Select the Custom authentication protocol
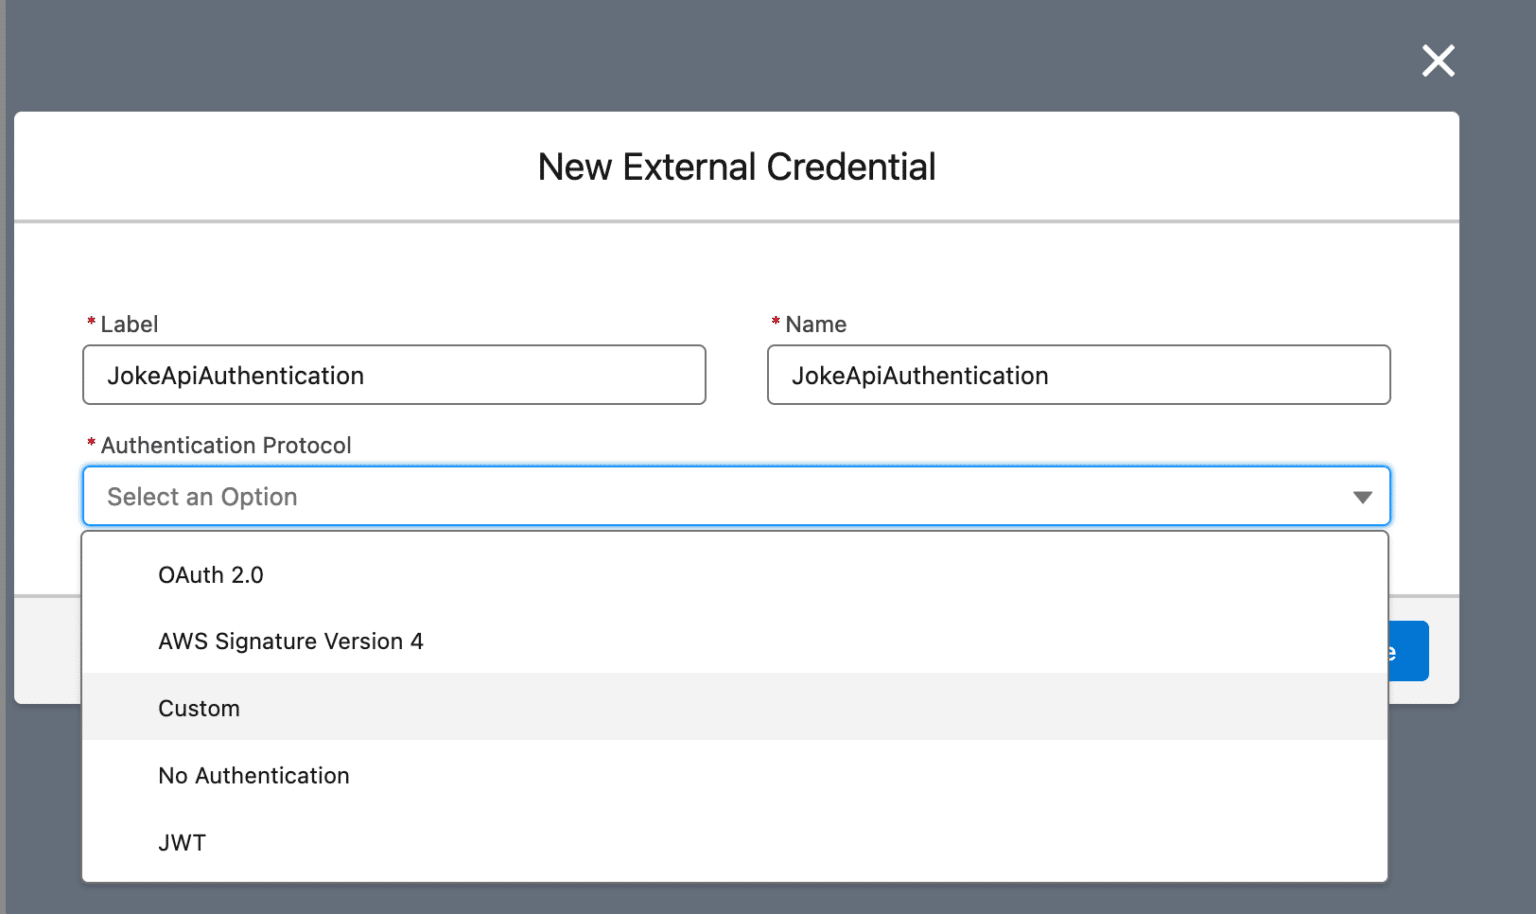Screen dimensions: 1536x914 [199, 707]
